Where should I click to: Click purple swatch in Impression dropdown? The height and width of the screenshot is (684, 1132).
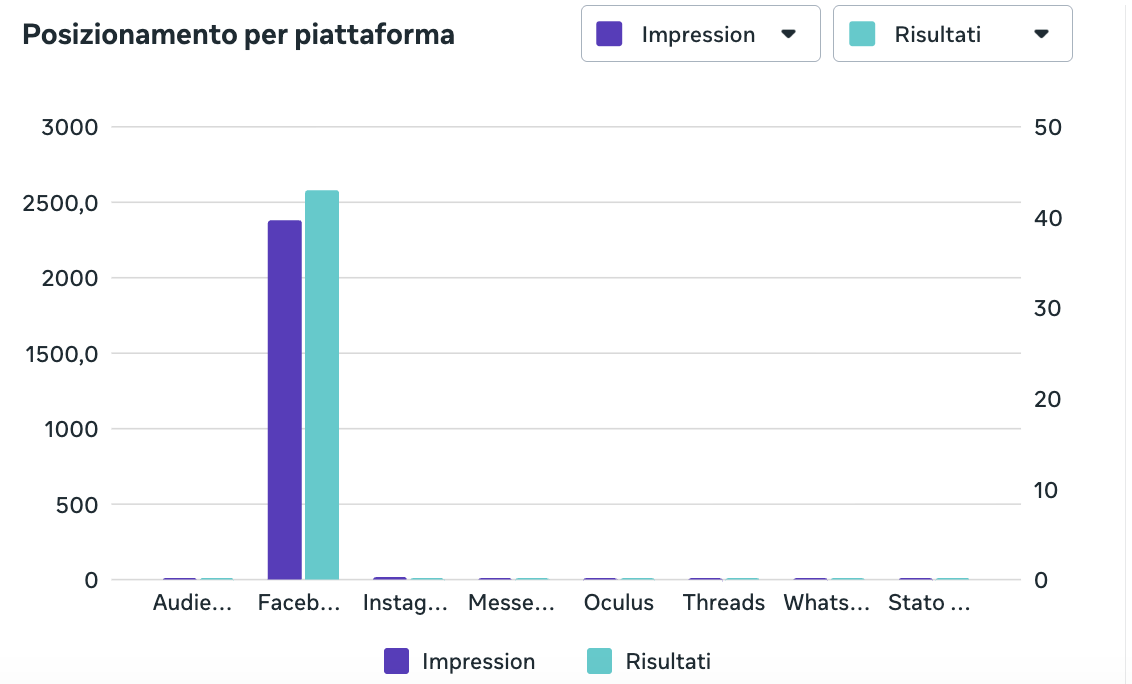pos(609,34)
